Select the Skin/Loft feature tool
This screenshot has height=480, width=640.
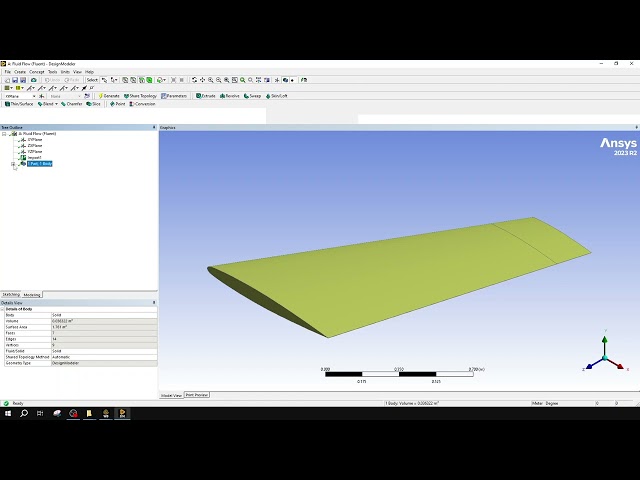coord(277,96)
